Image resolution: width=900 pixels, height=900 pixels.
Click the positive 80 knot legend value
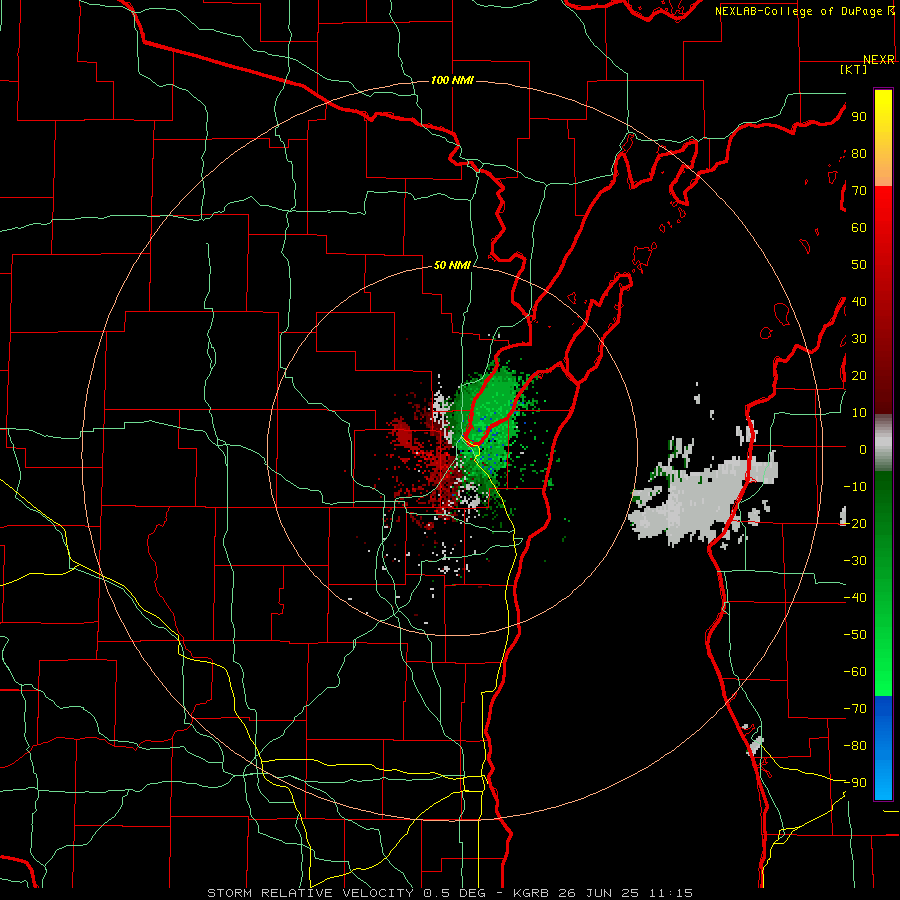[859, 153]
